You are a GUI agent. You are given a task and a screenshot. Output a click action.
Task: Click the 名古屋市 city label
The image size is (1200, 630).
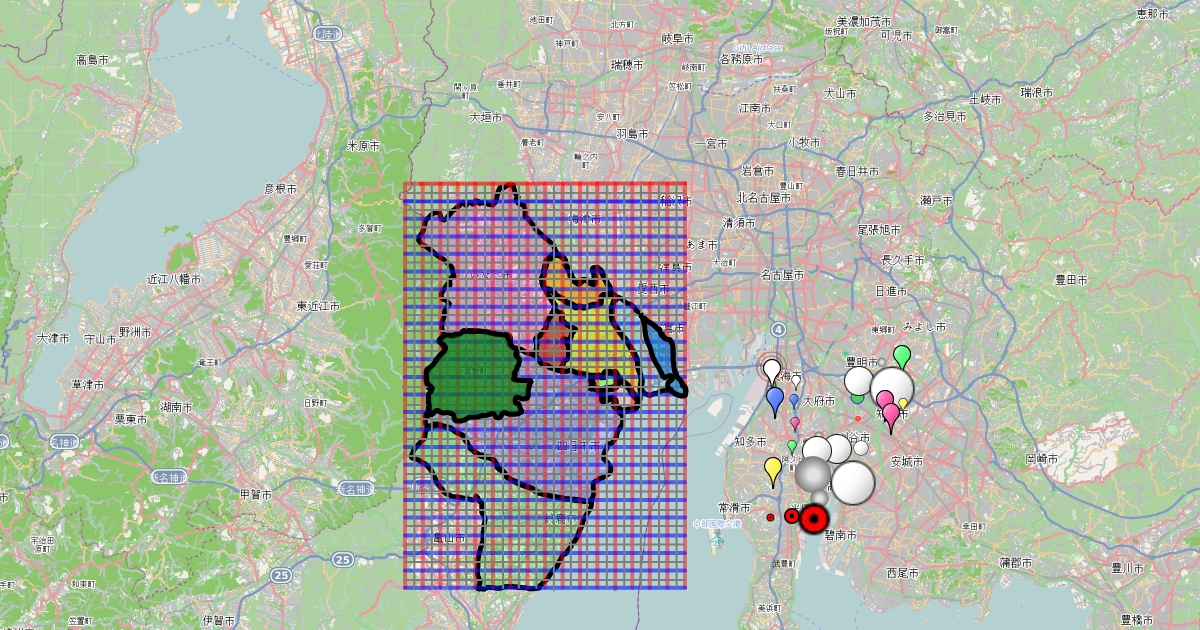tap(782, 273)
